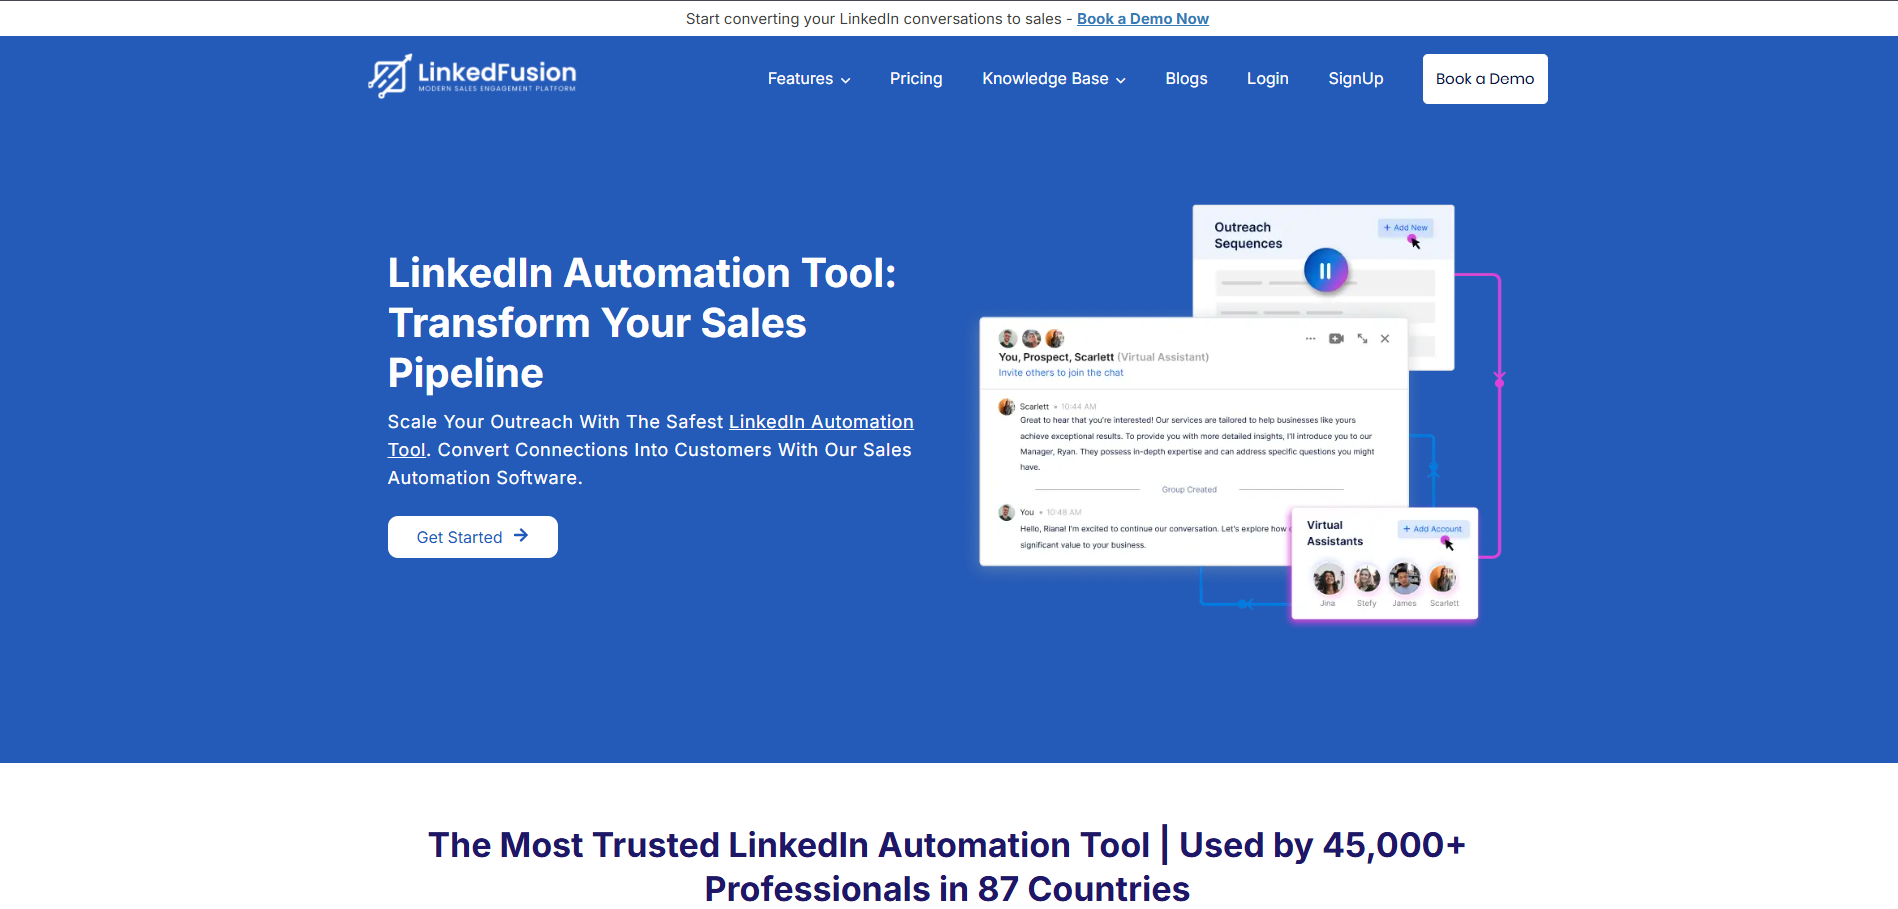Click the video camera icon in chat
This screenshot has height=909, width=1898.
click(x=1336, y=339)
